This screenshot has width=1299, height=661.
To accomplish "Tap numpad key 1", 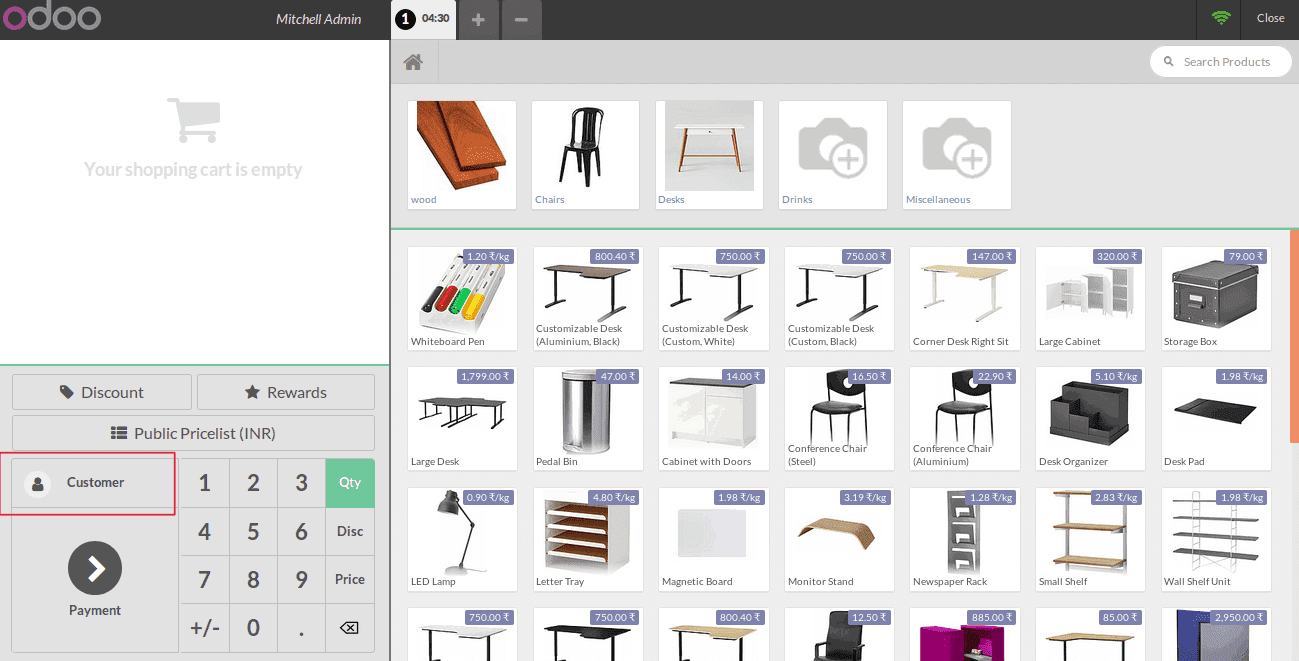I will tap(205, 483).
